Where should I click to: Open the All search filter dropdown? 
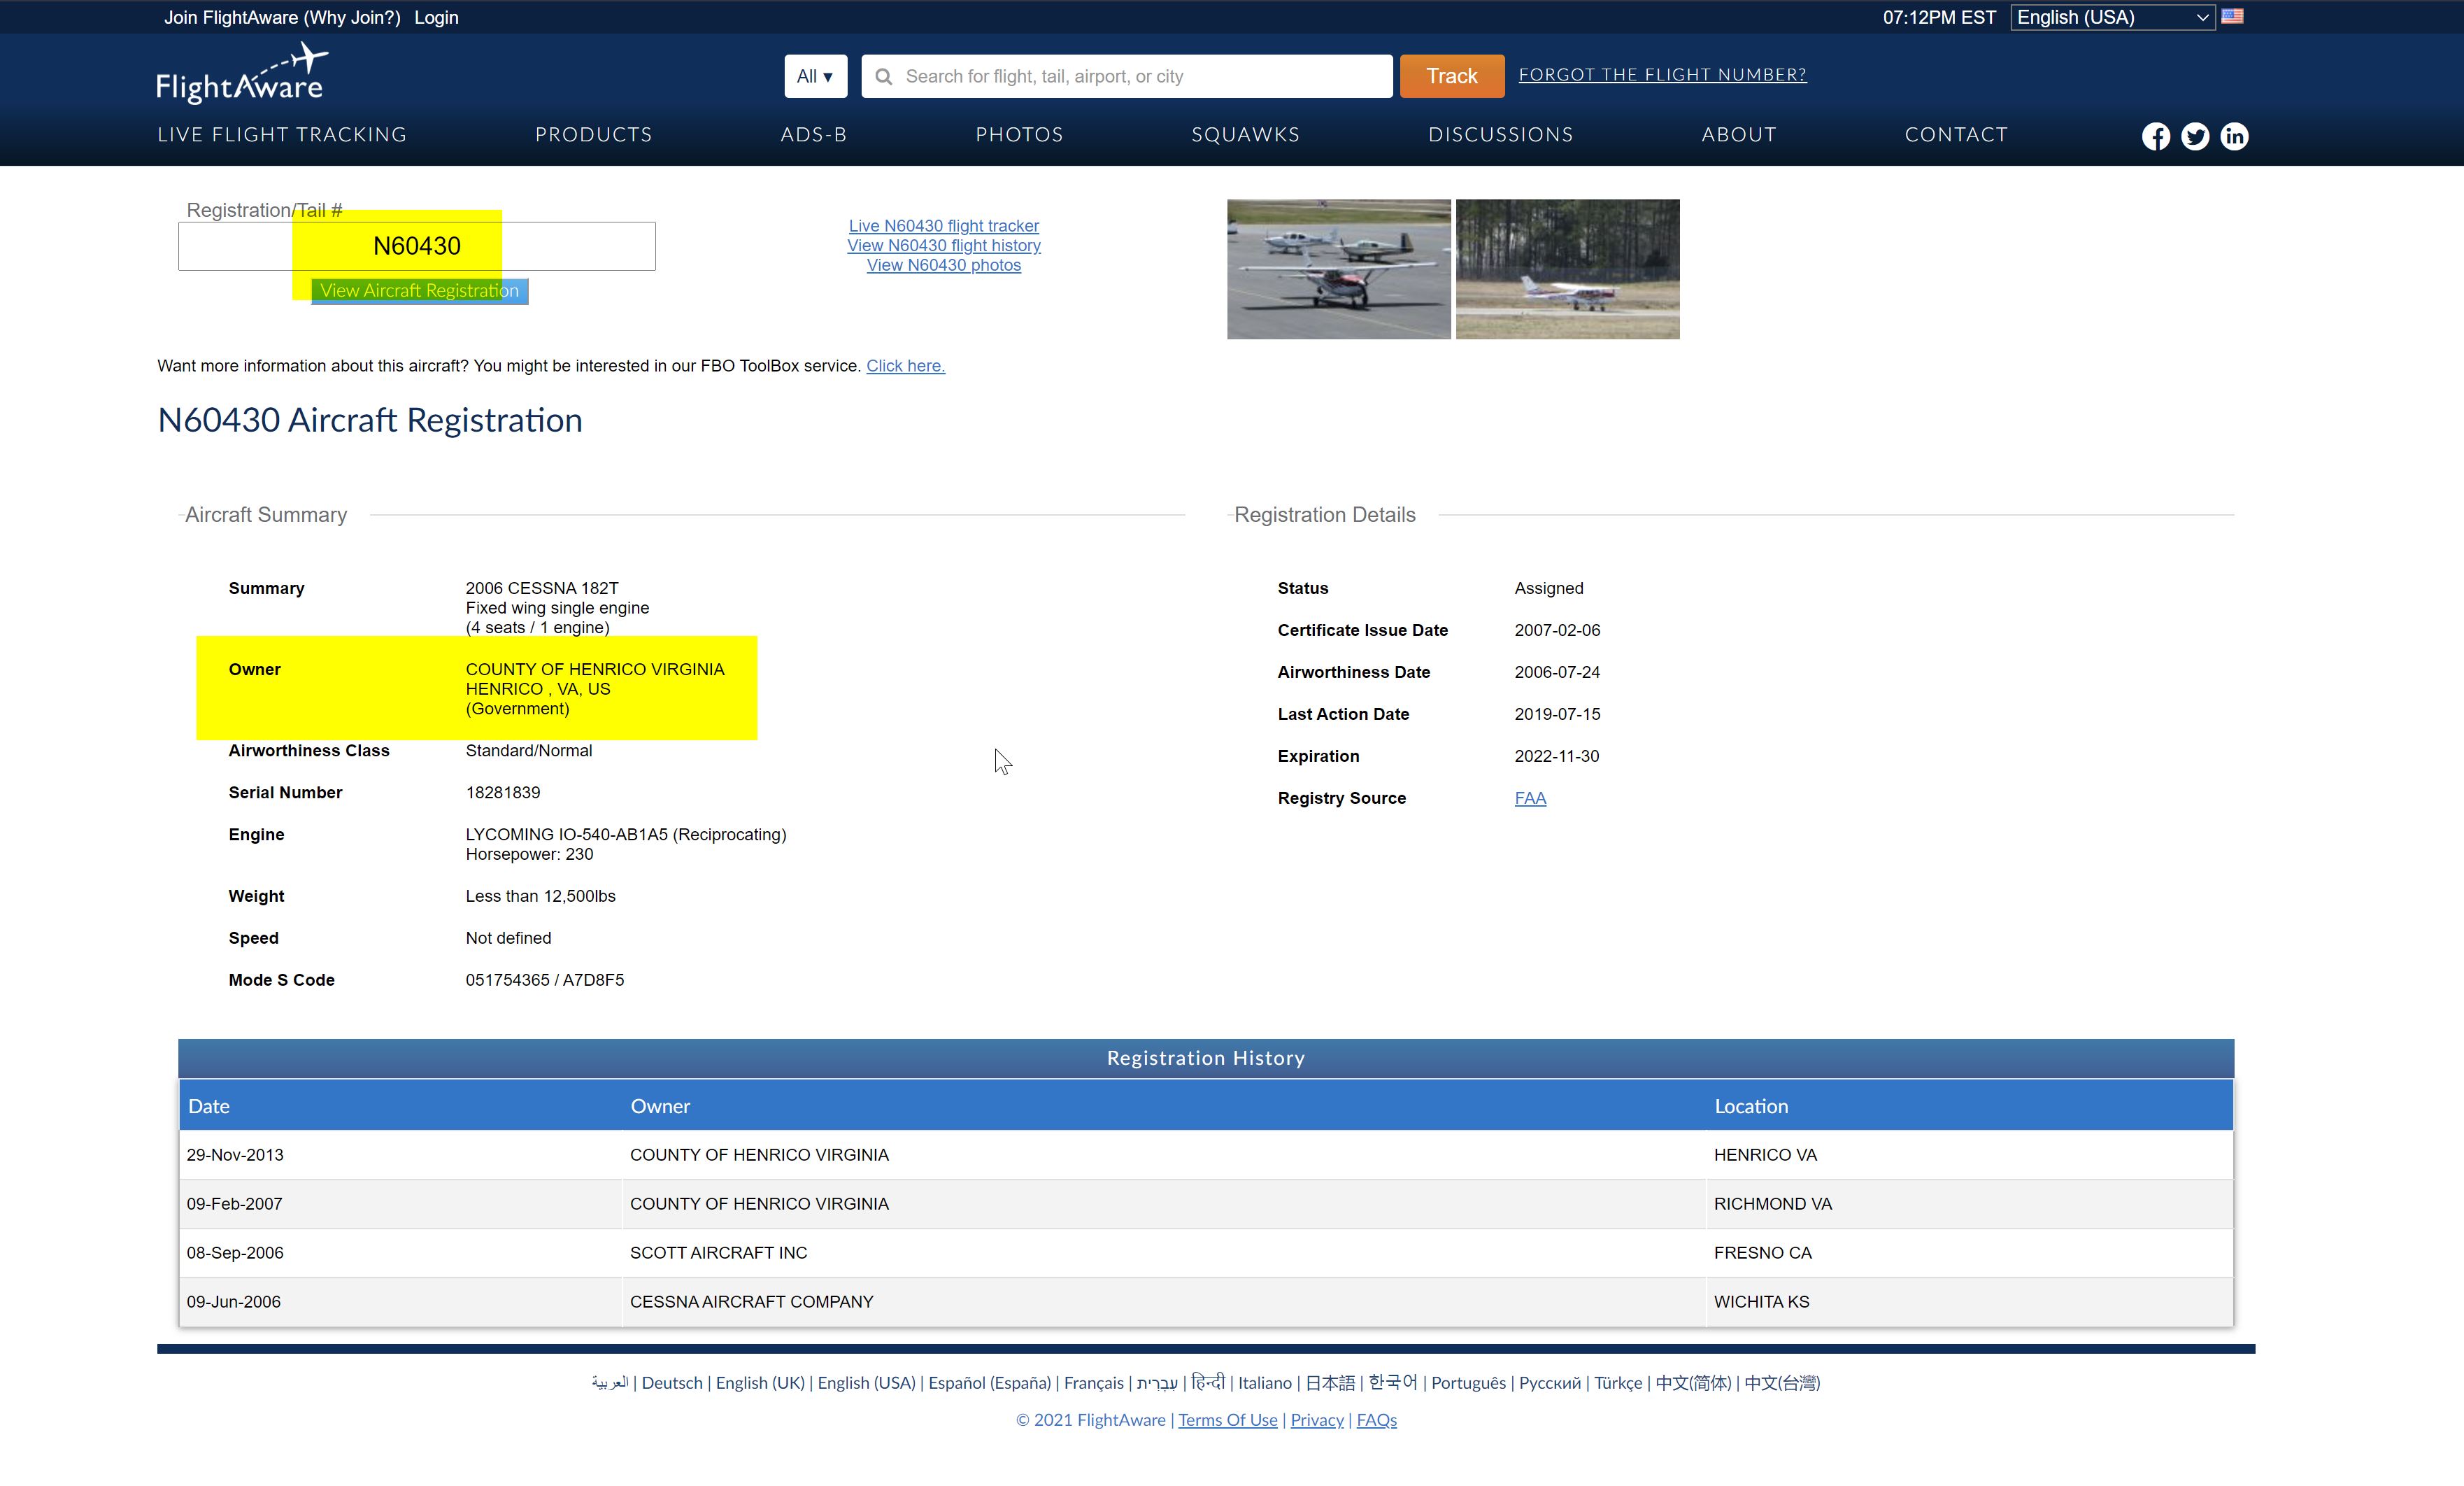tap(815, 77)
